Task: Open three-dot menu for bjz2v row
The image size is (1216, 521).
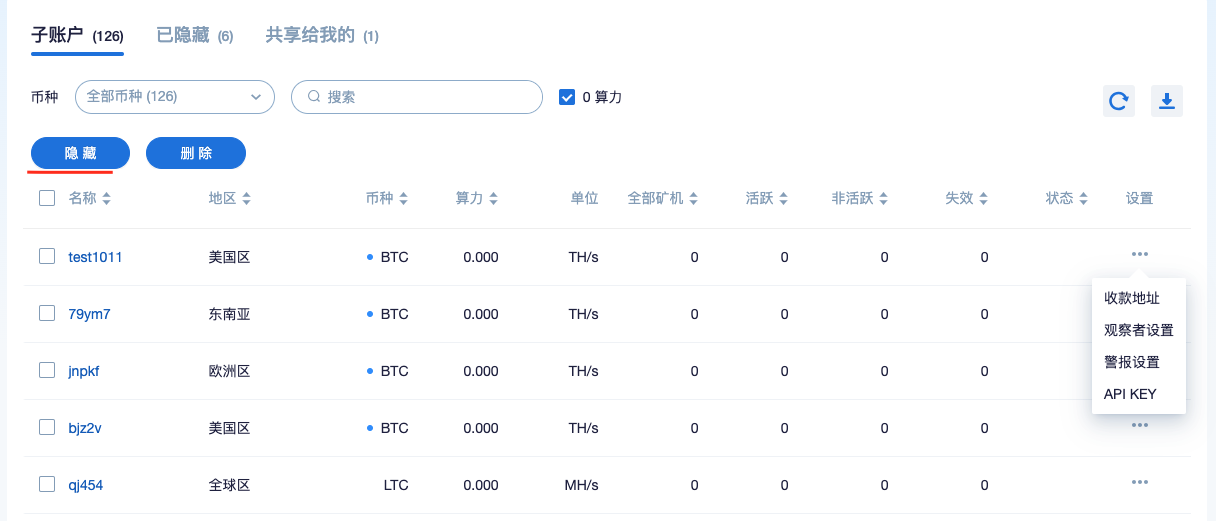Action: [1139, 425]
